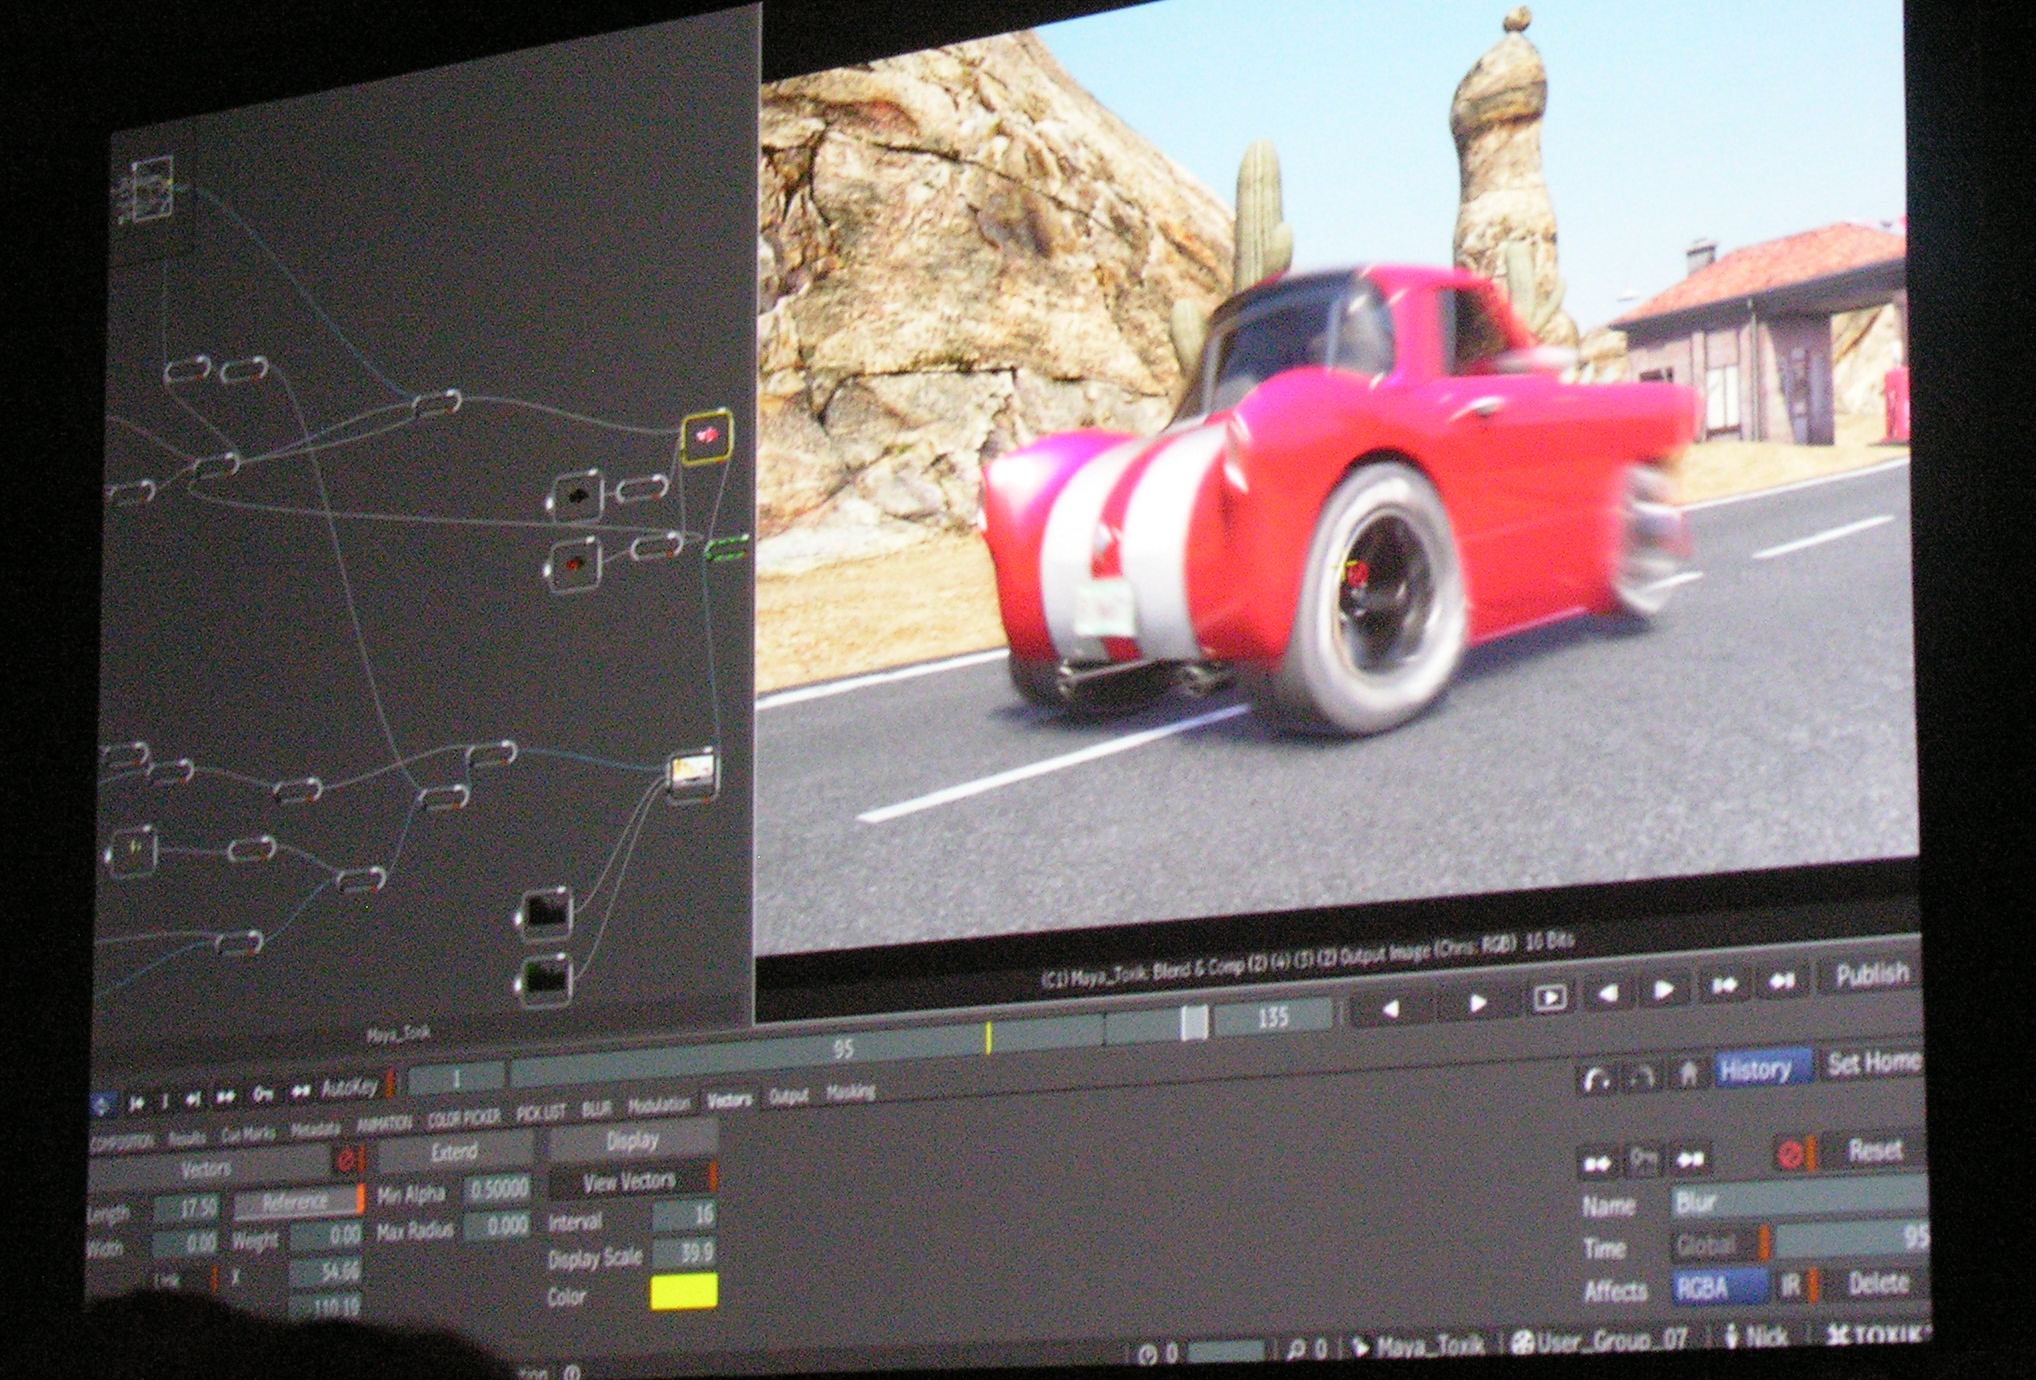Switch to the Output tab

pos(788,1097)
